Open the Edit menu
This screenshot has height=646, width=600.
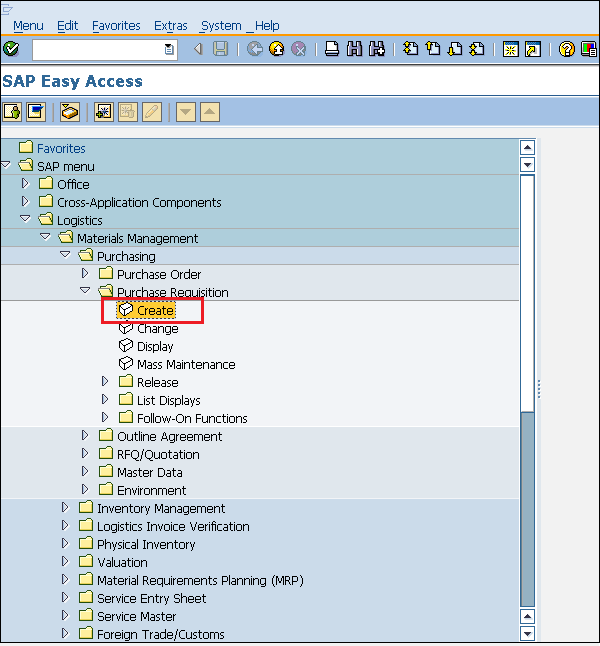coord(67,26)
